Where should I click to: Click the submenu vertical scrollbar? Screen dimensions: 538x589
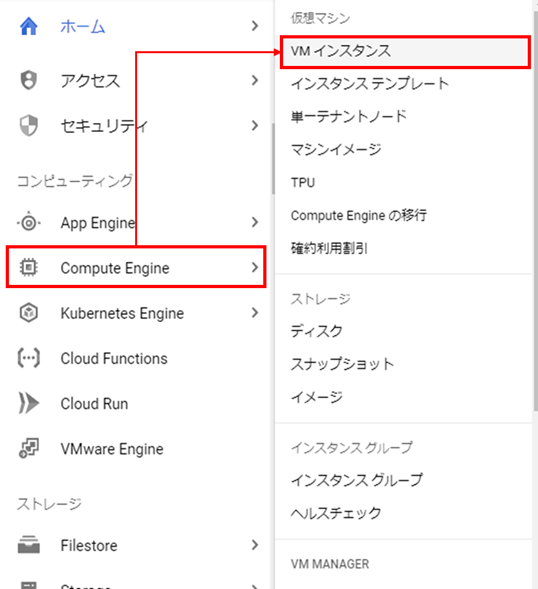[535, 210]
